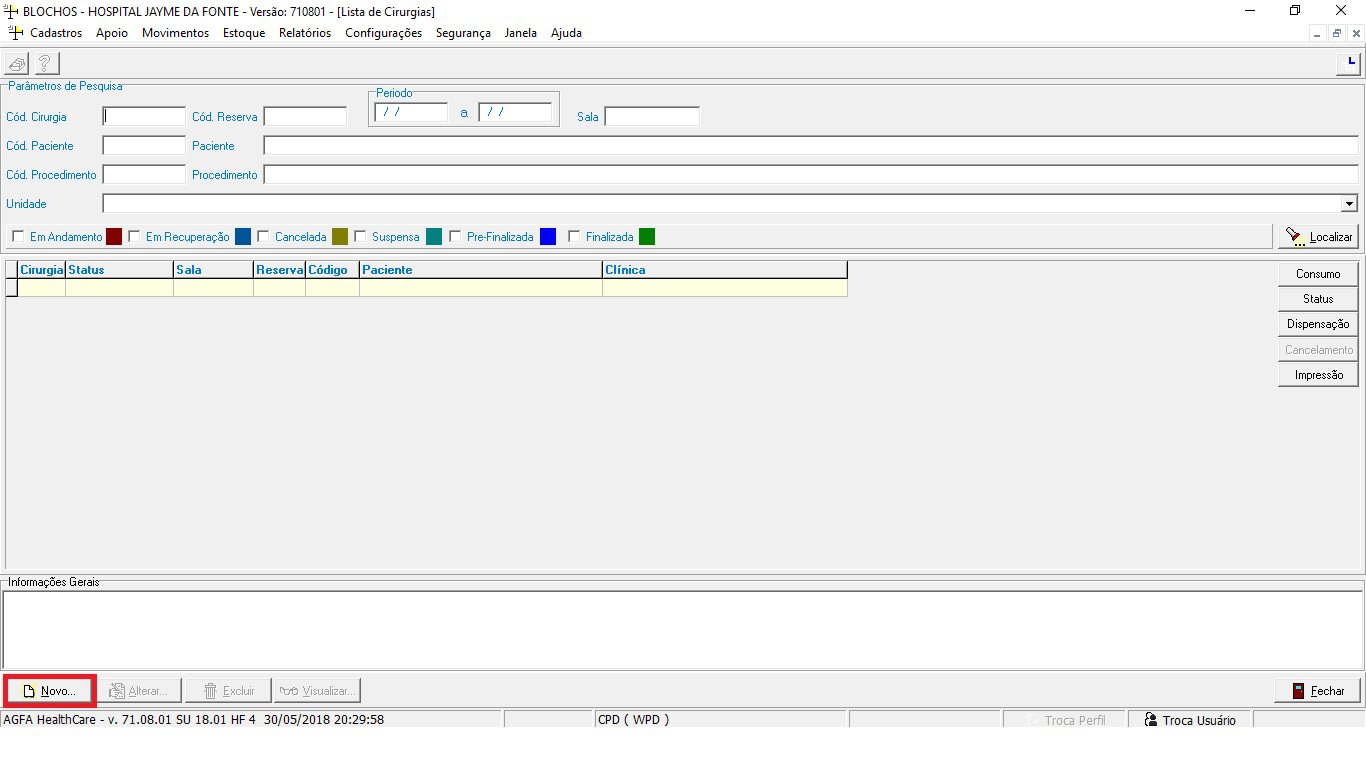Click the Status column header in grid
Viewport: 1366px width, 768px height.
[120, 270]
